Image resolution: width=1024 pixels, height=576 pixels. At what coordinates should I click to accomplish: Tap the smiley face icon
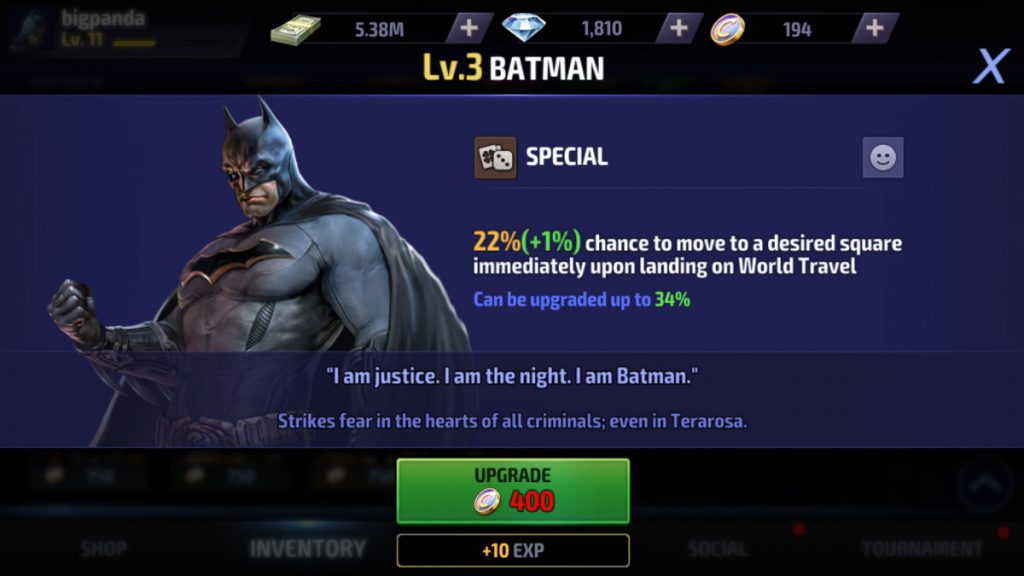[x=883, y=157]
